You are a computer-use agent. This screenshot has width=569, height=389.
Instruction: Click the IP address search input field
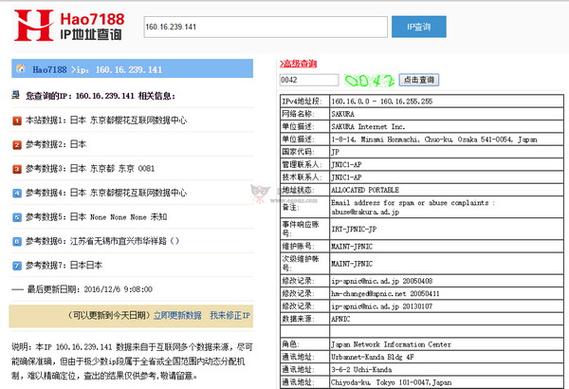(266, 27)
